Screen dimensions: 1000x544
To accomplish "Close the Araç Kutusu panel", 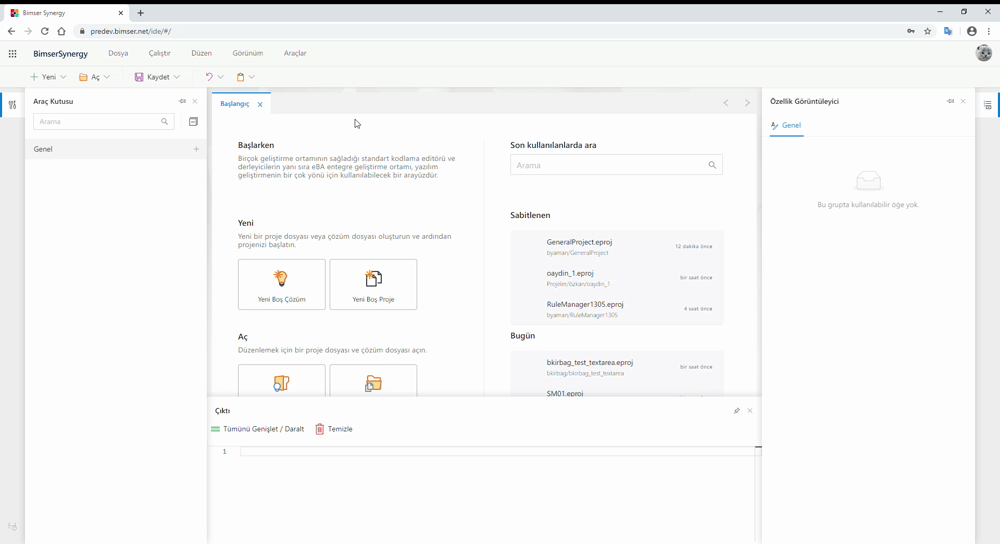I will coord(195,101).
